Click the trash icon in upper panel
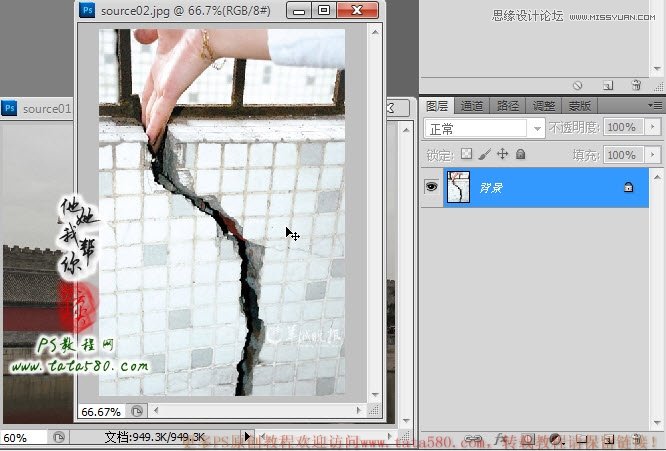This screenshot has height=451, width=666. [x=636, y=85]
